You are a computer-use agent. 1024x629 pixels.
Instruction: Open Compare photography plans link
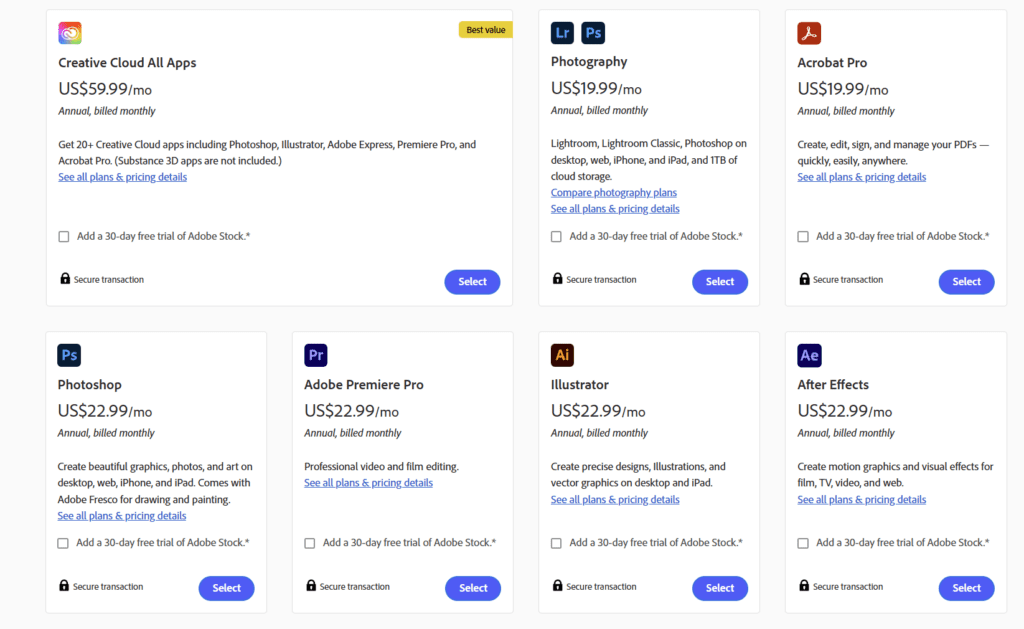pos(613,193)
